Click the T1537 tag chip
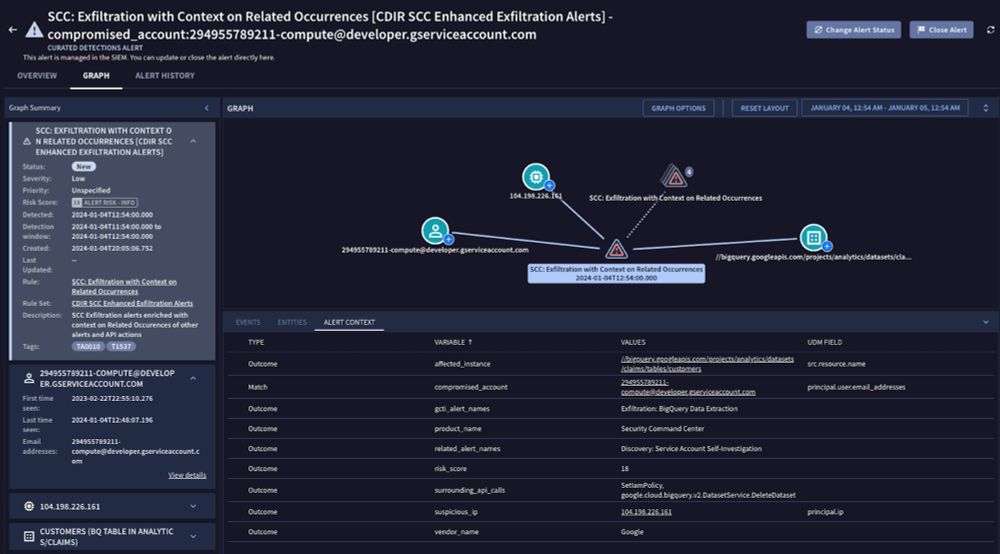1000x554 pixels. point(121,347)
